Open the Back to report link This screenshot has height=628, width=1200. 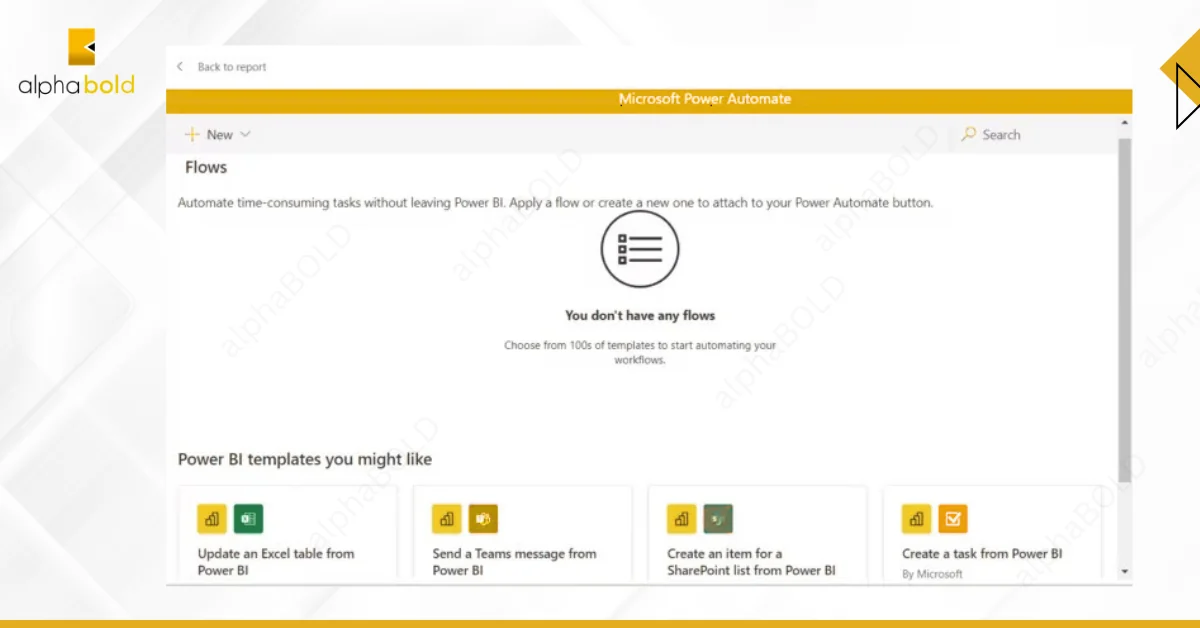[x=232, y=67]
